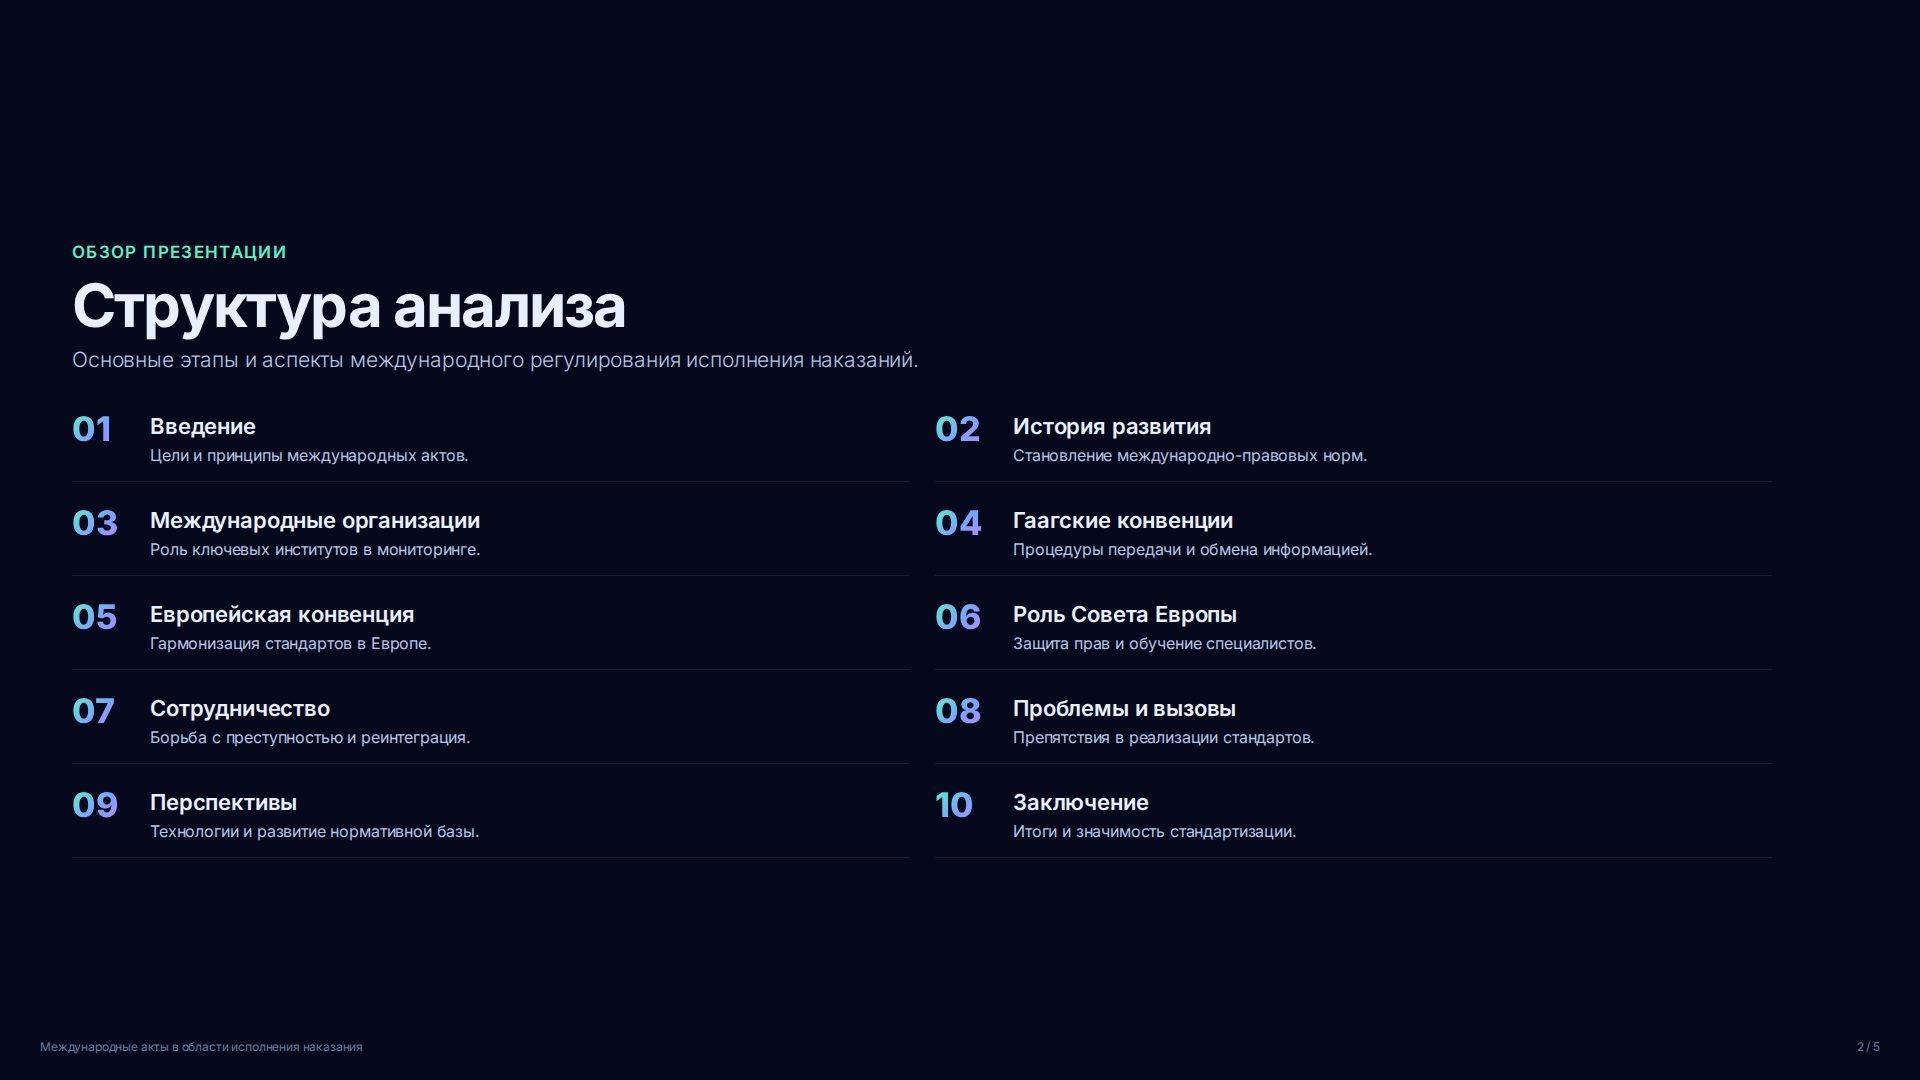Click 'Гармонизация стандартов в Европе.'

coord(291,644)
